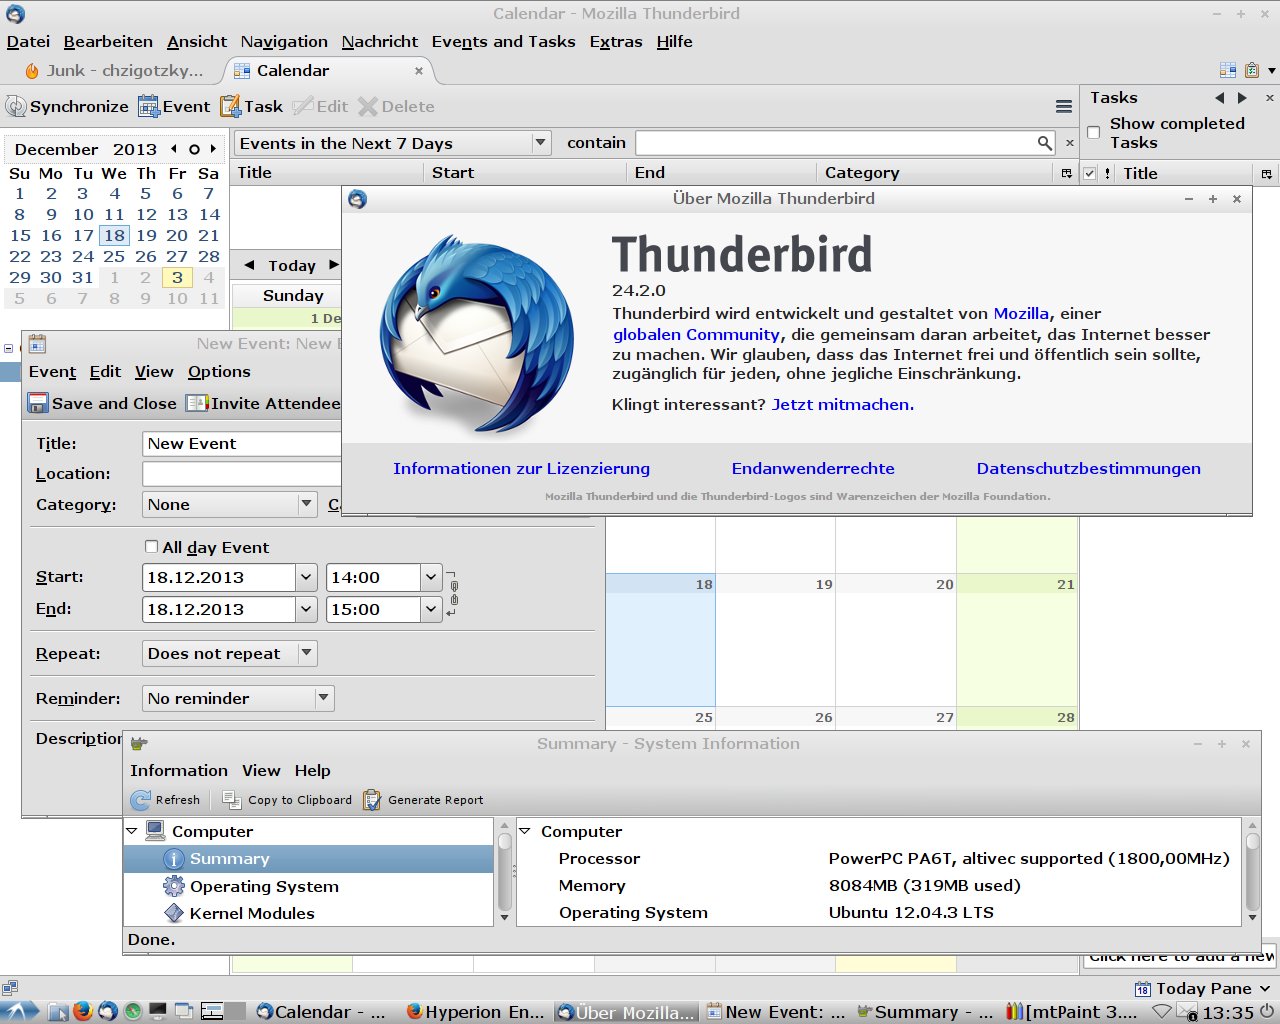Open the Informationen zur Lizenzierung link
The height and width of the screenshot is (1024, 1280).
click(x=521, y=468)
